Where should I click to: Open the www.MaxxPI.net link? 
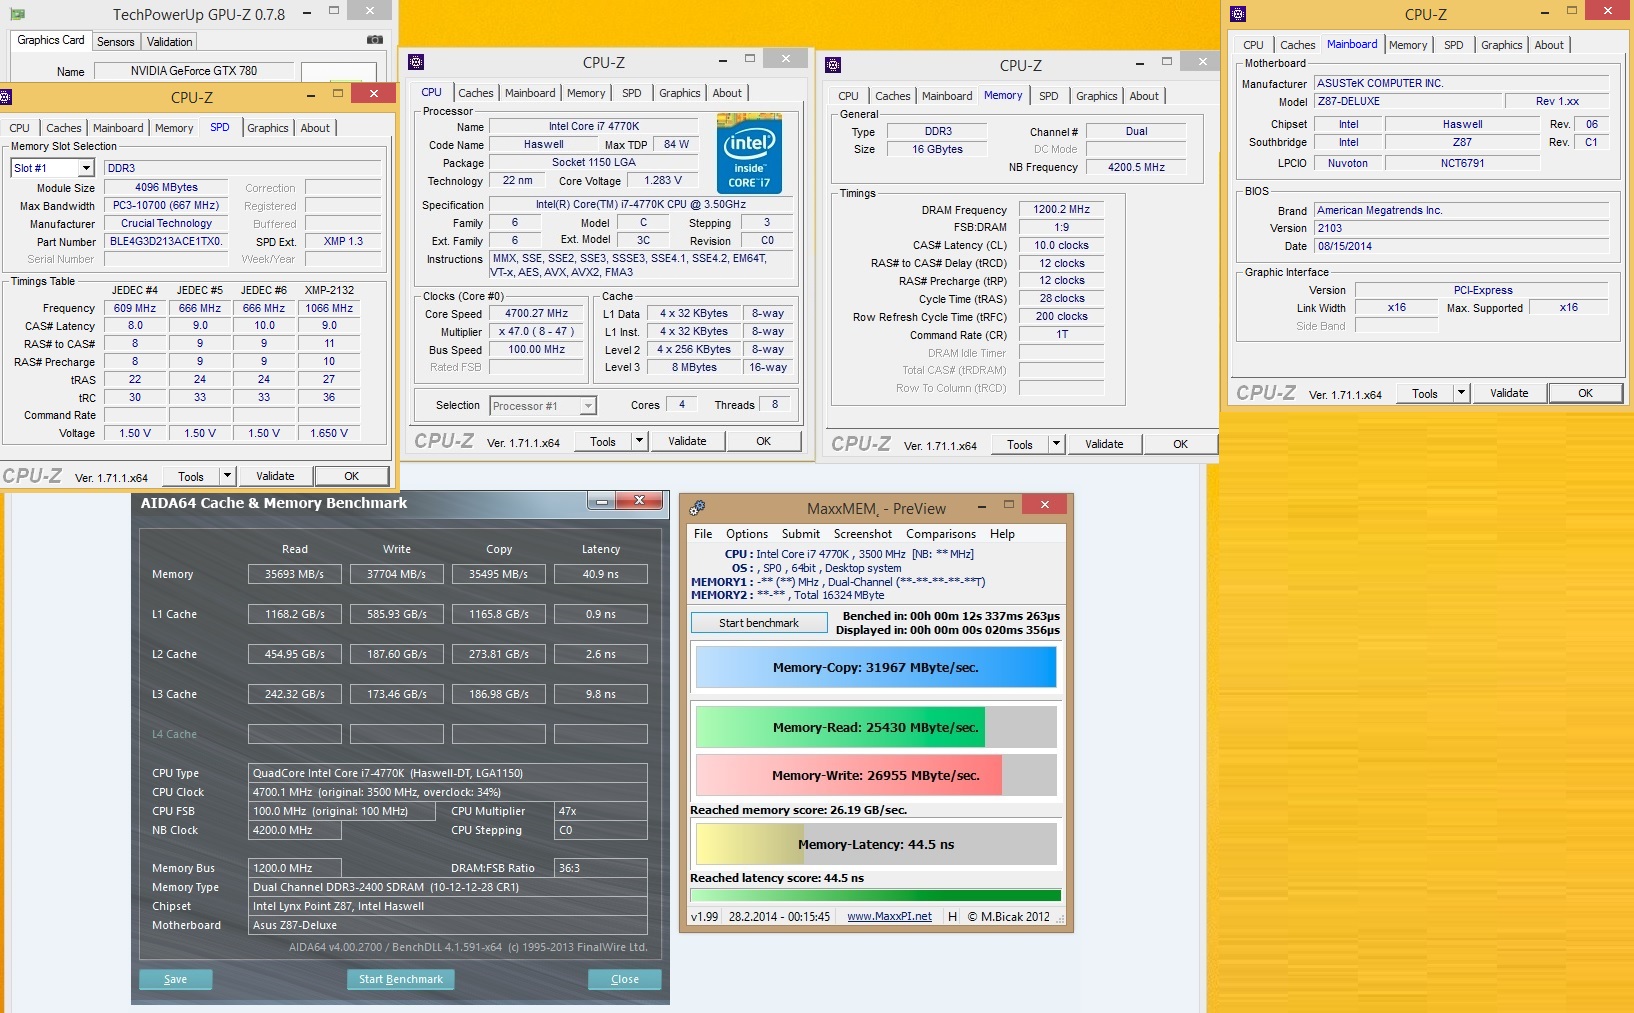click(x=889, y=916)
